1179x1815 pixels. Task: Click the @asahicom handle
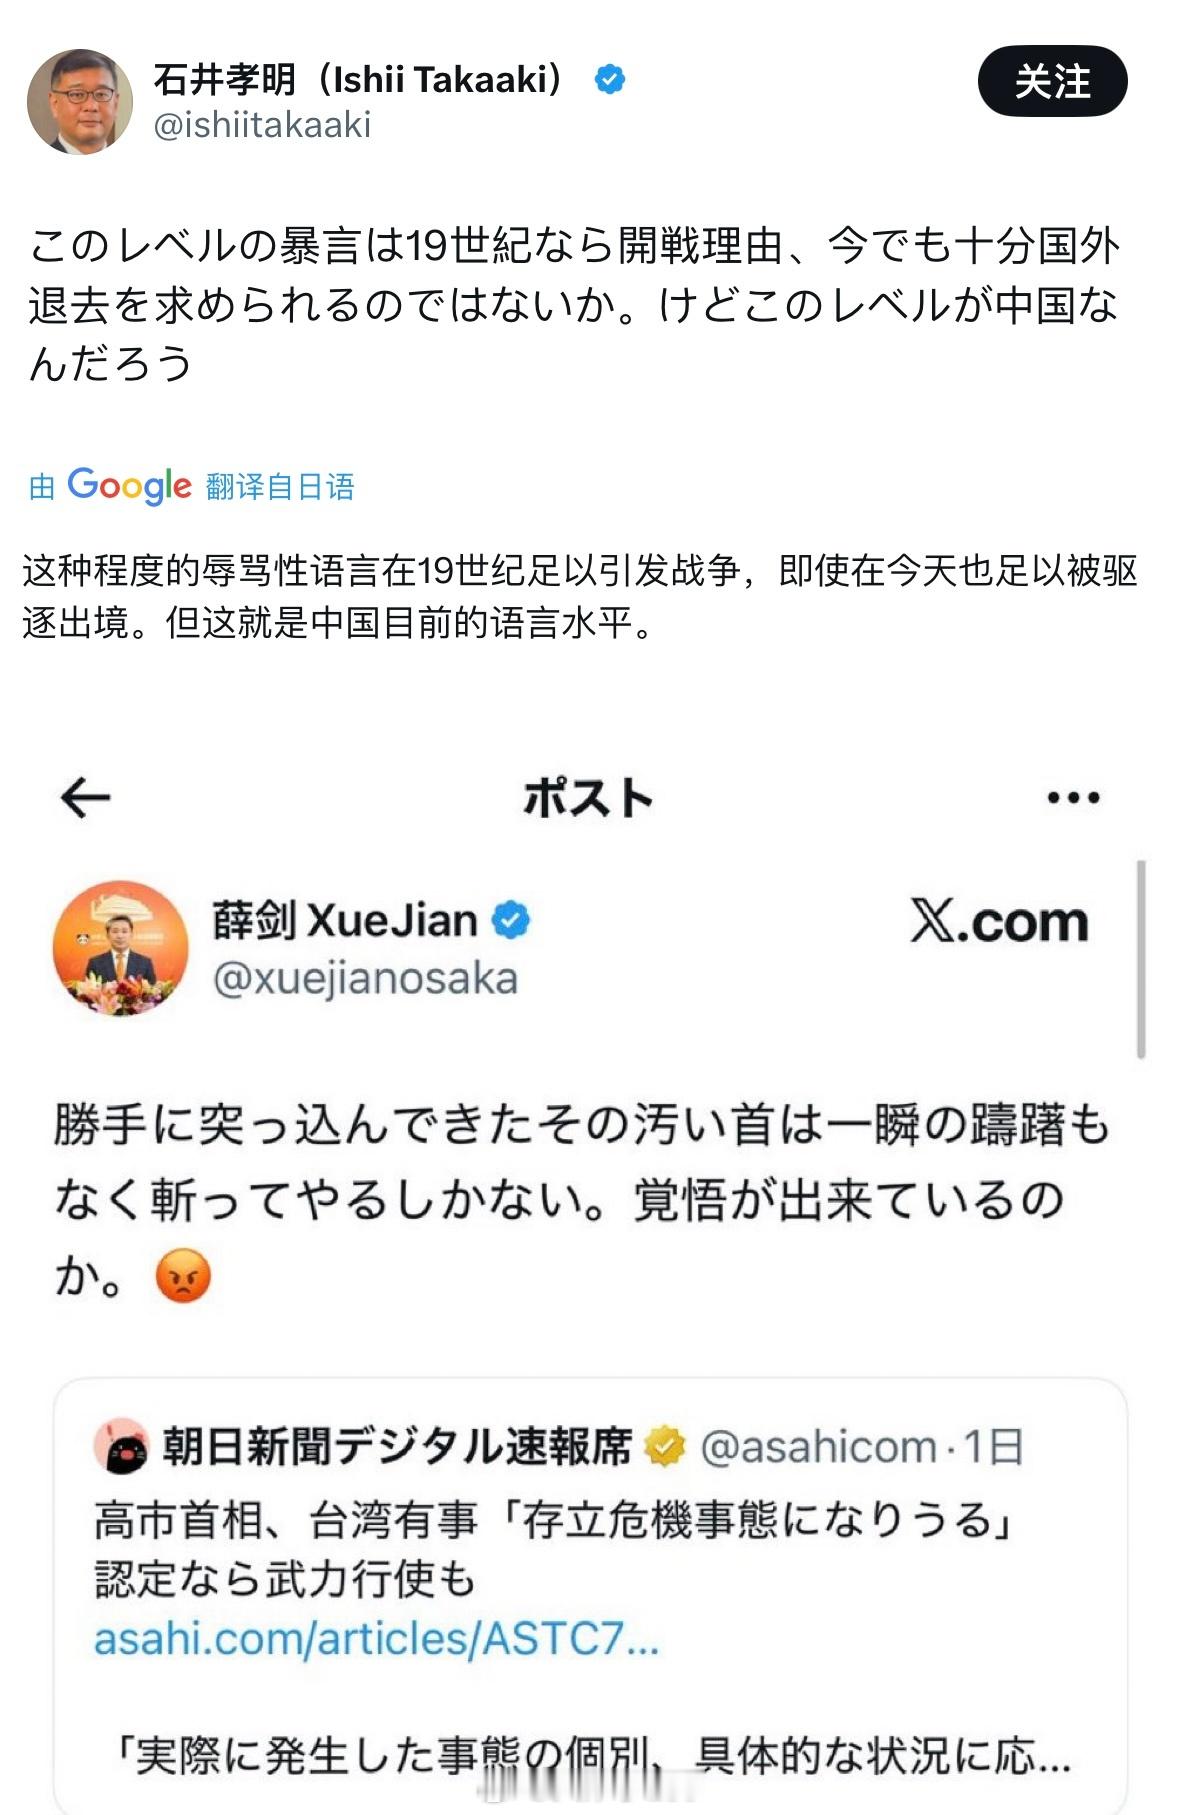(818, 1446)
